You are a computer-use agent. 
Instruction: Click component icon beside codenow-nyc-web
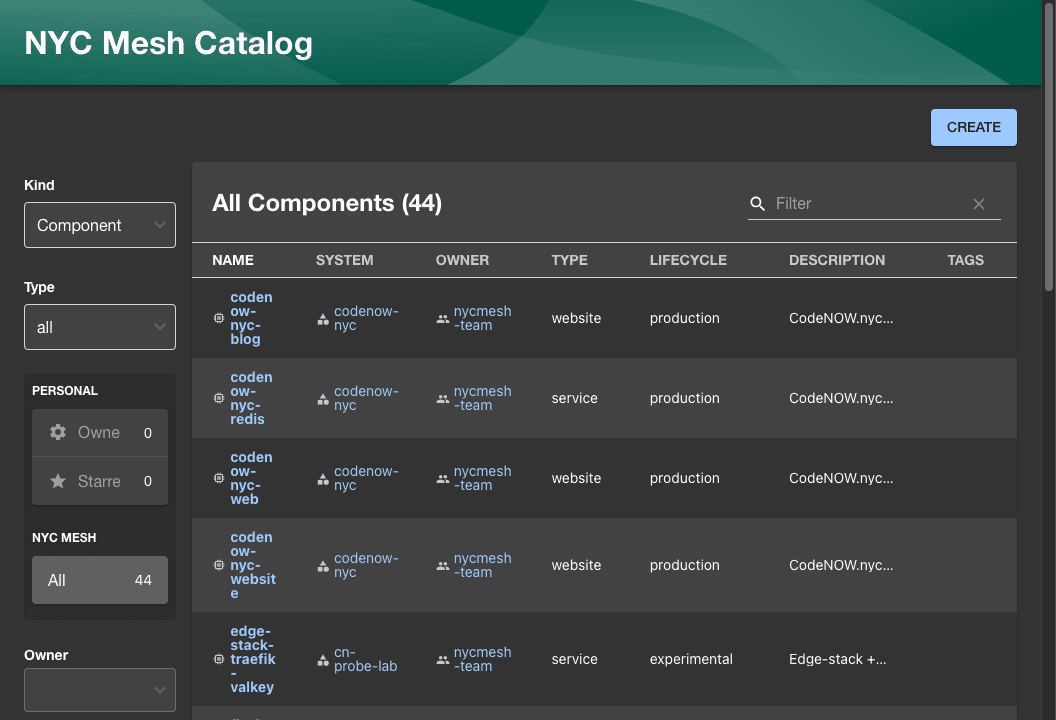(219, 478)
